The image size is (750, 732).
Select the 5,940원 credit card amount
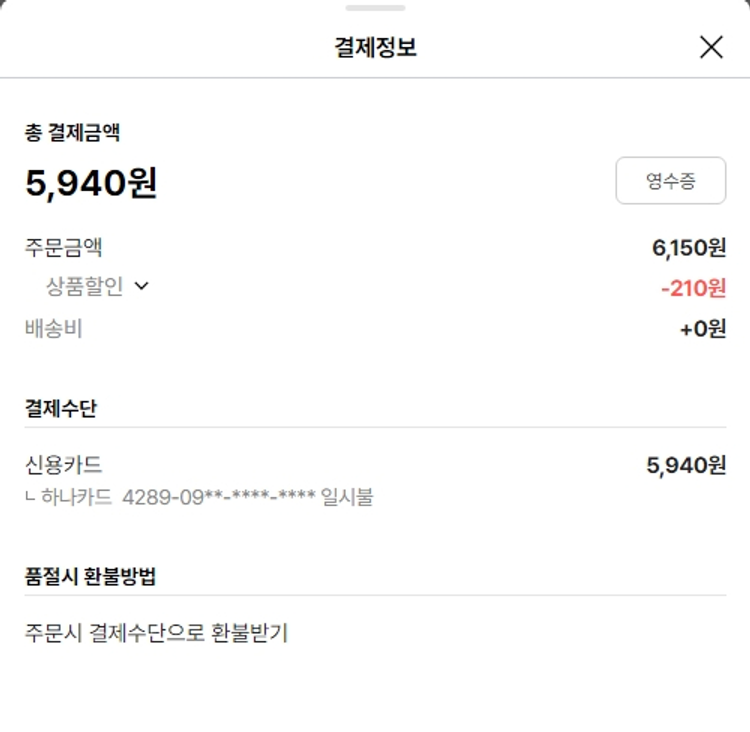686,465
